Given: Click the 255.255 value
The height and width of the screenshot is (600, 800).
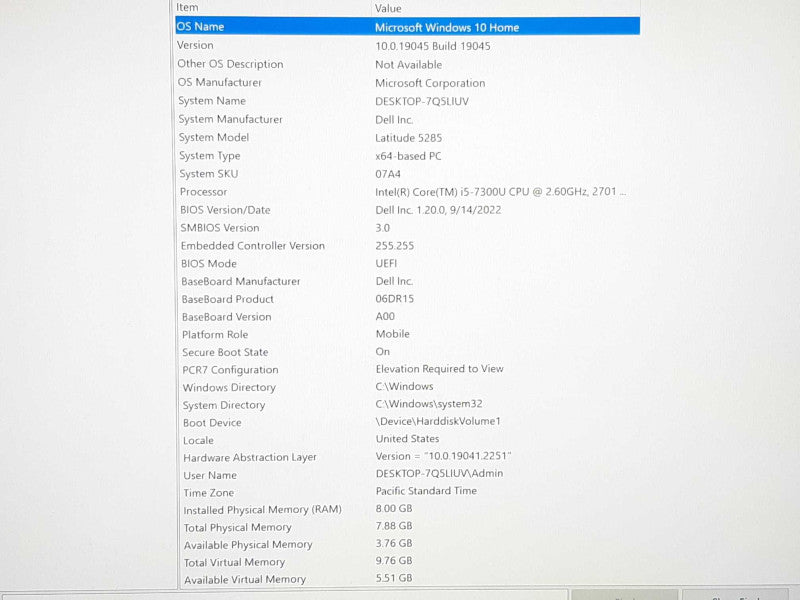Looking at the screenshot, I should (x=394, y=245).
